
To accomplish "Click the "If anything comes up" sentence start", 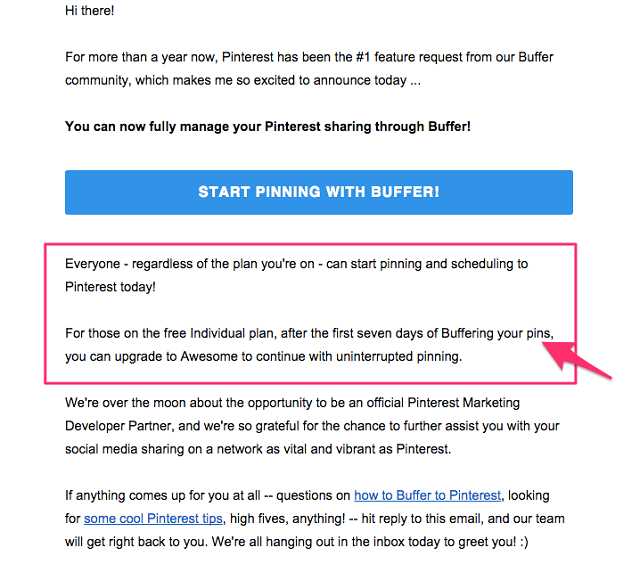I will pos(130,495).
